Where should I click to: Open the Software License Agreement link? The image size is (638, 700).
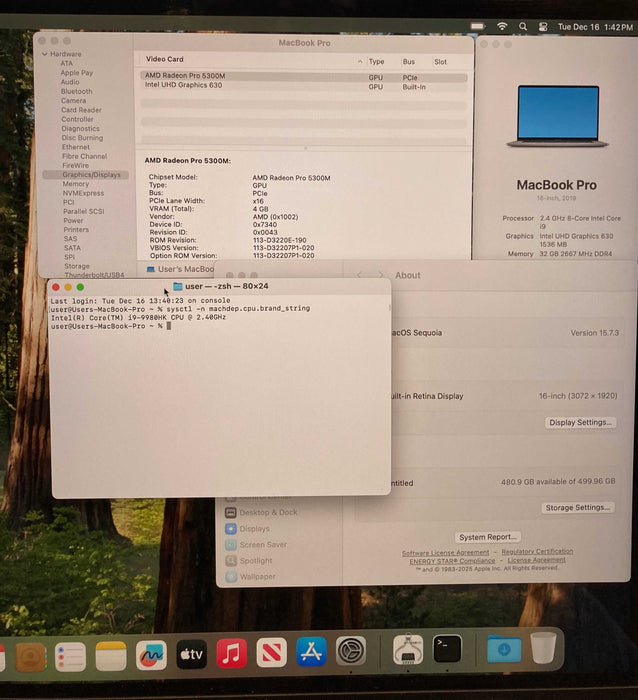(446, 553)
